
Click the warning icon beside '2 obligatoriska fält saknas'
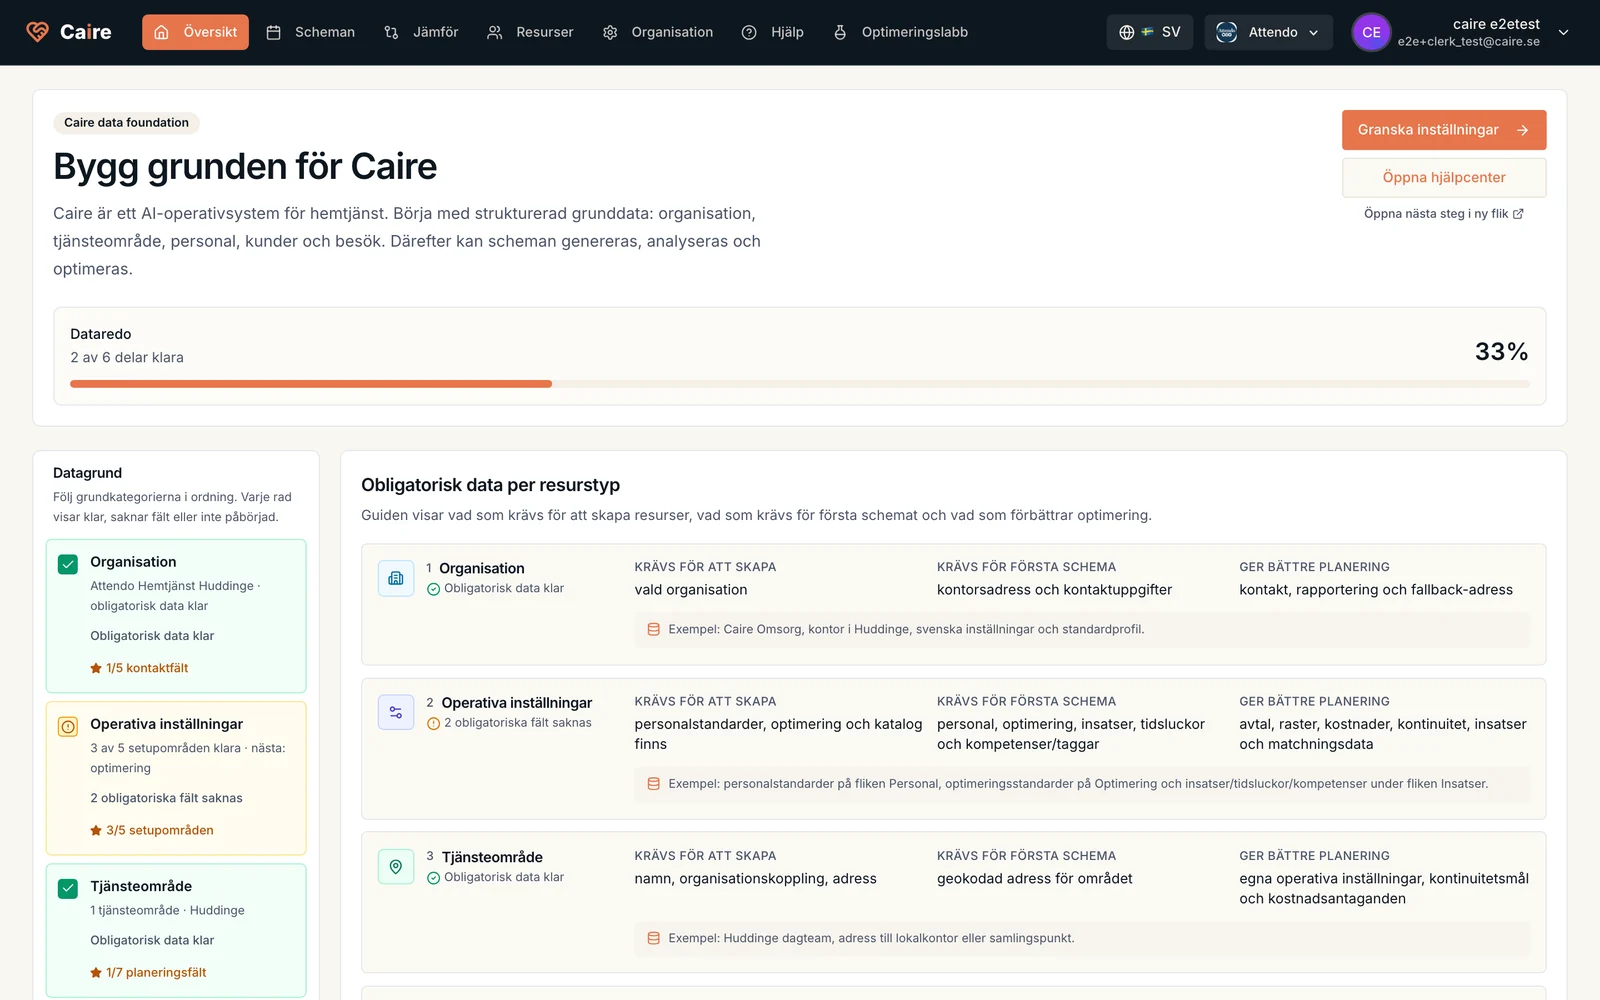(433, 723)
